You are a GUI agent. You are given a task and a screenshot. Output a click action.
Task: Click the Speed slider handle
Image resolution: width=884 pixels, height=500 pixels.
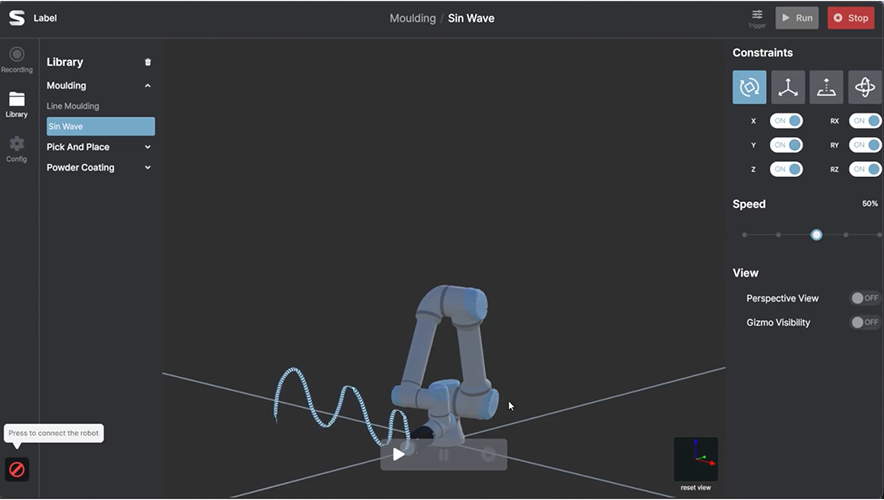816,235
